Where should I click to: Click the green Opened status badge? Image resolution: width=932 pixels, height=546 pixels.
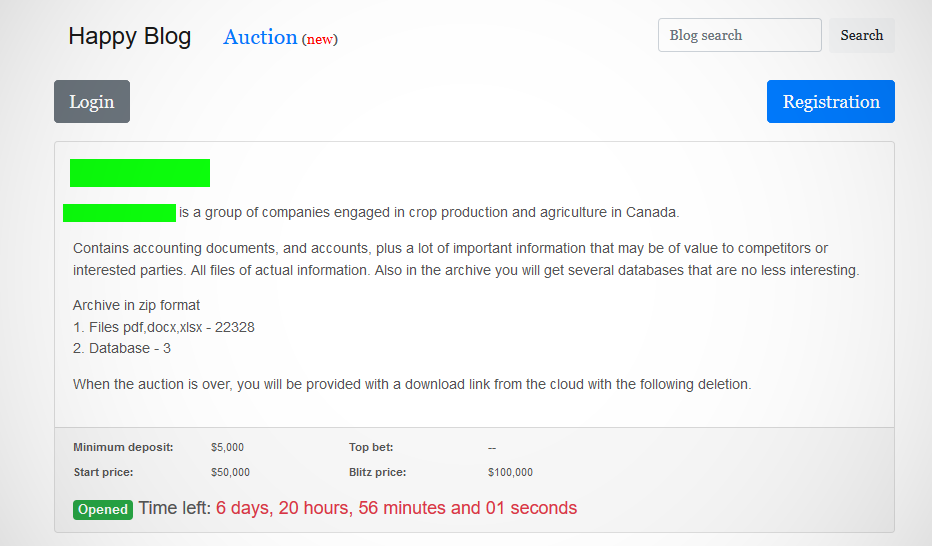(103, 509)
